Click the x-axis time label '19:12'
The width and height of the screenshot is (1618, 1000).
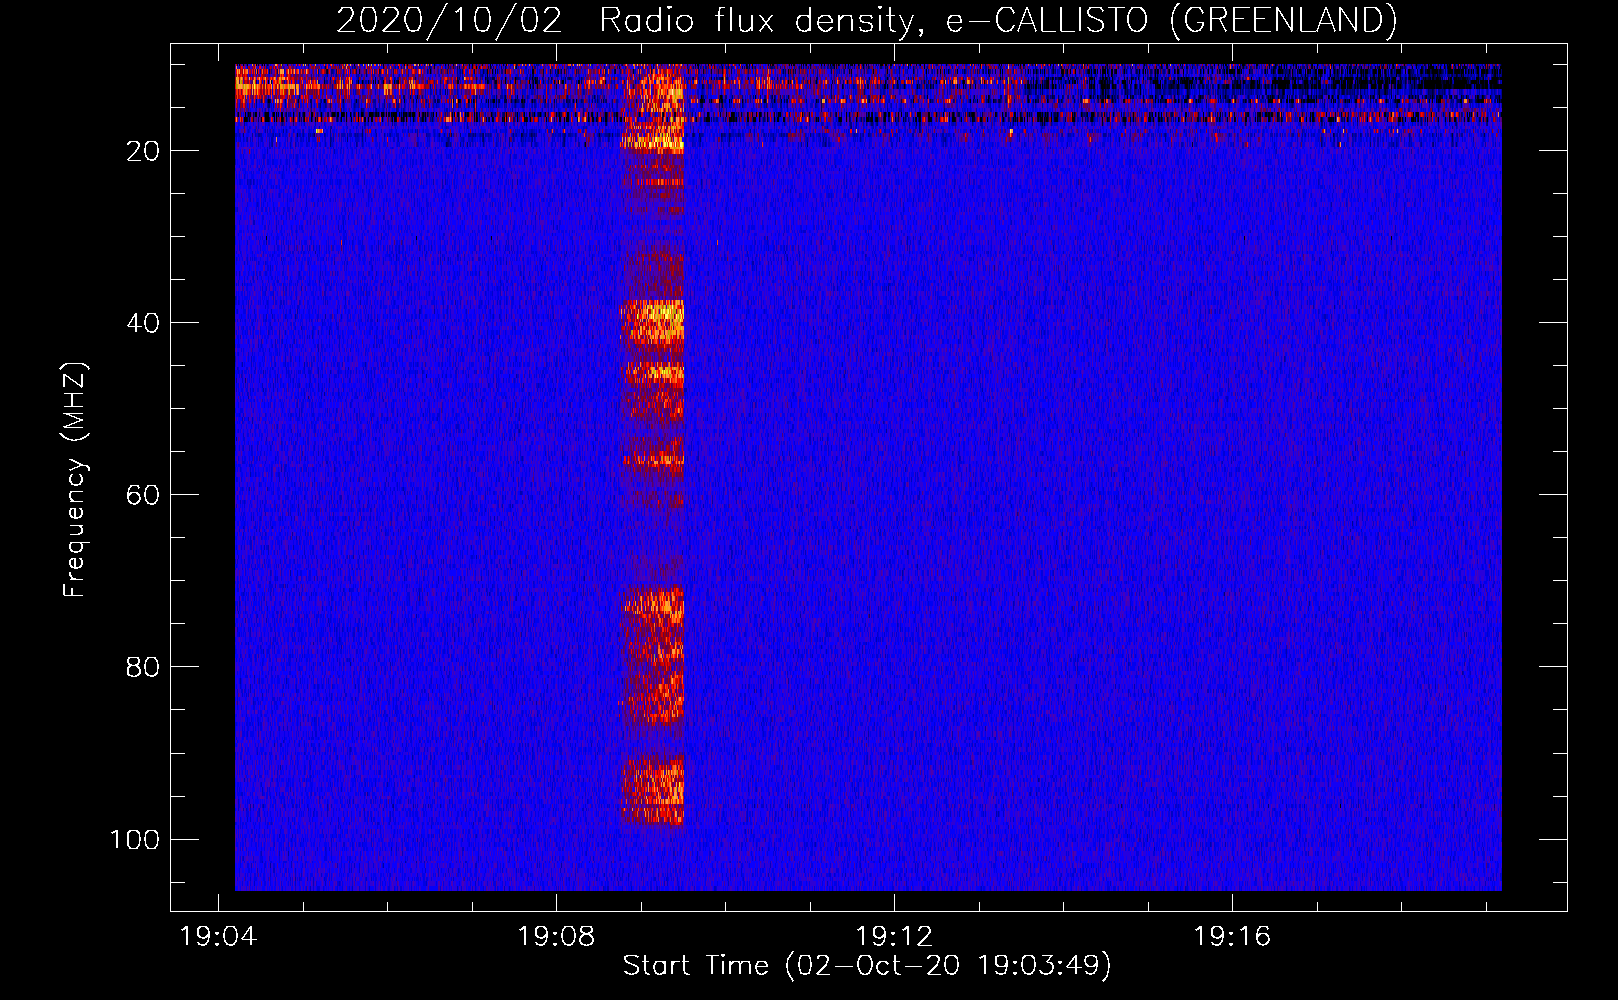click(x=894, y=937)
